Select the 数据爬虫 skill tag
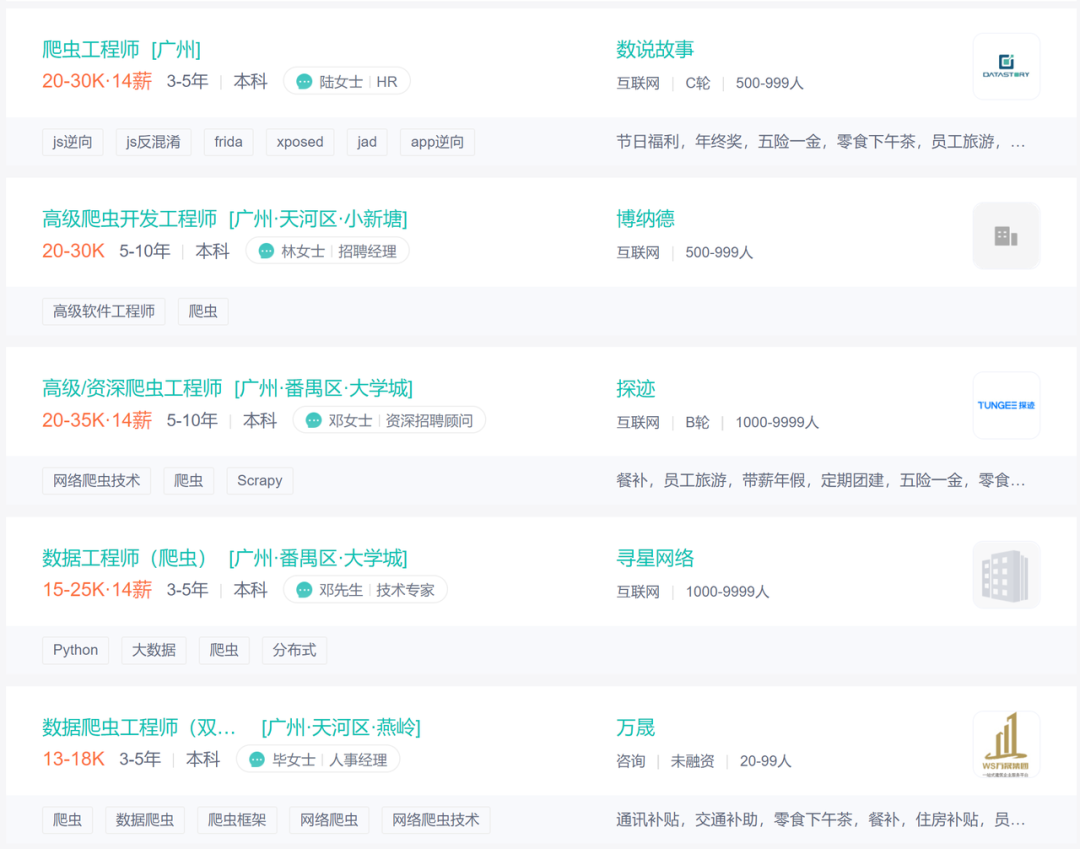Image resolution: width=1080 pixels, height=849 pixels. click(145, 819)
